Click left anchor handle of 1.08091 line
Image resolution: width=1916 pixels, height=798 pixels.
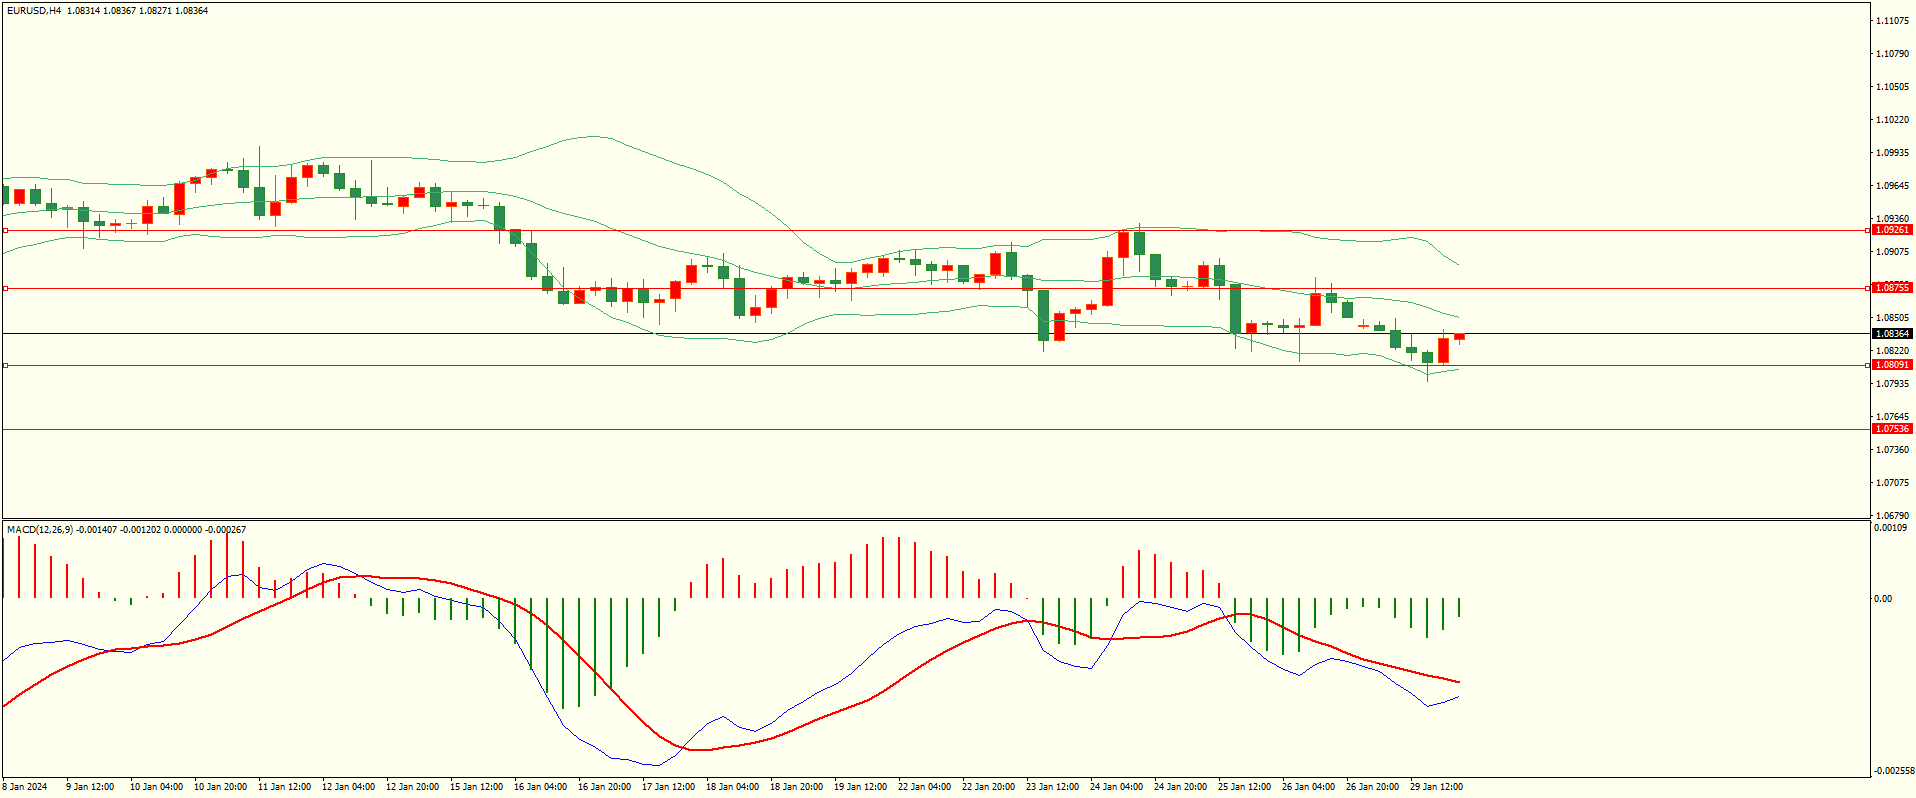pos(5,365)
